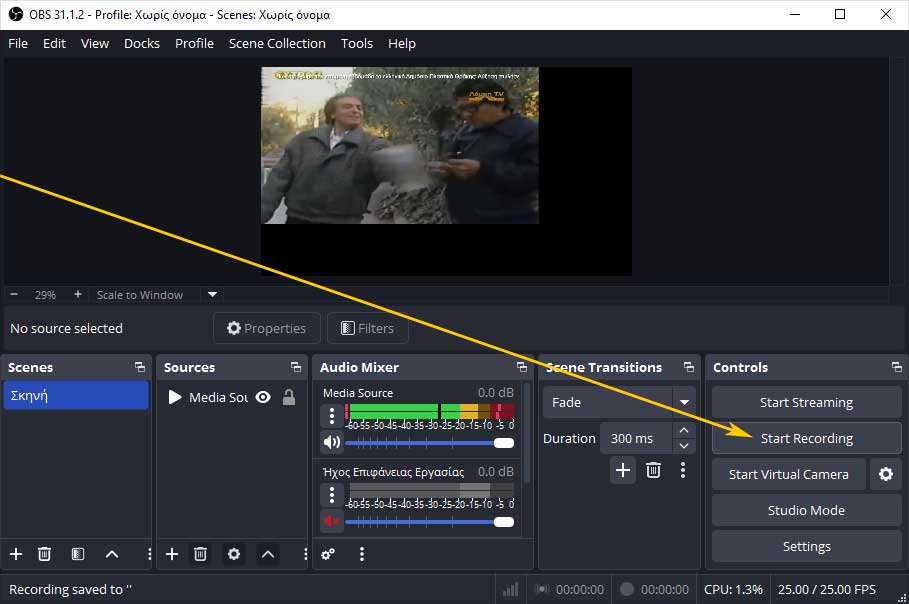909x604 pixels.
Task: Hide Media Source using eye icon
Action: click(x=263, y=397)
